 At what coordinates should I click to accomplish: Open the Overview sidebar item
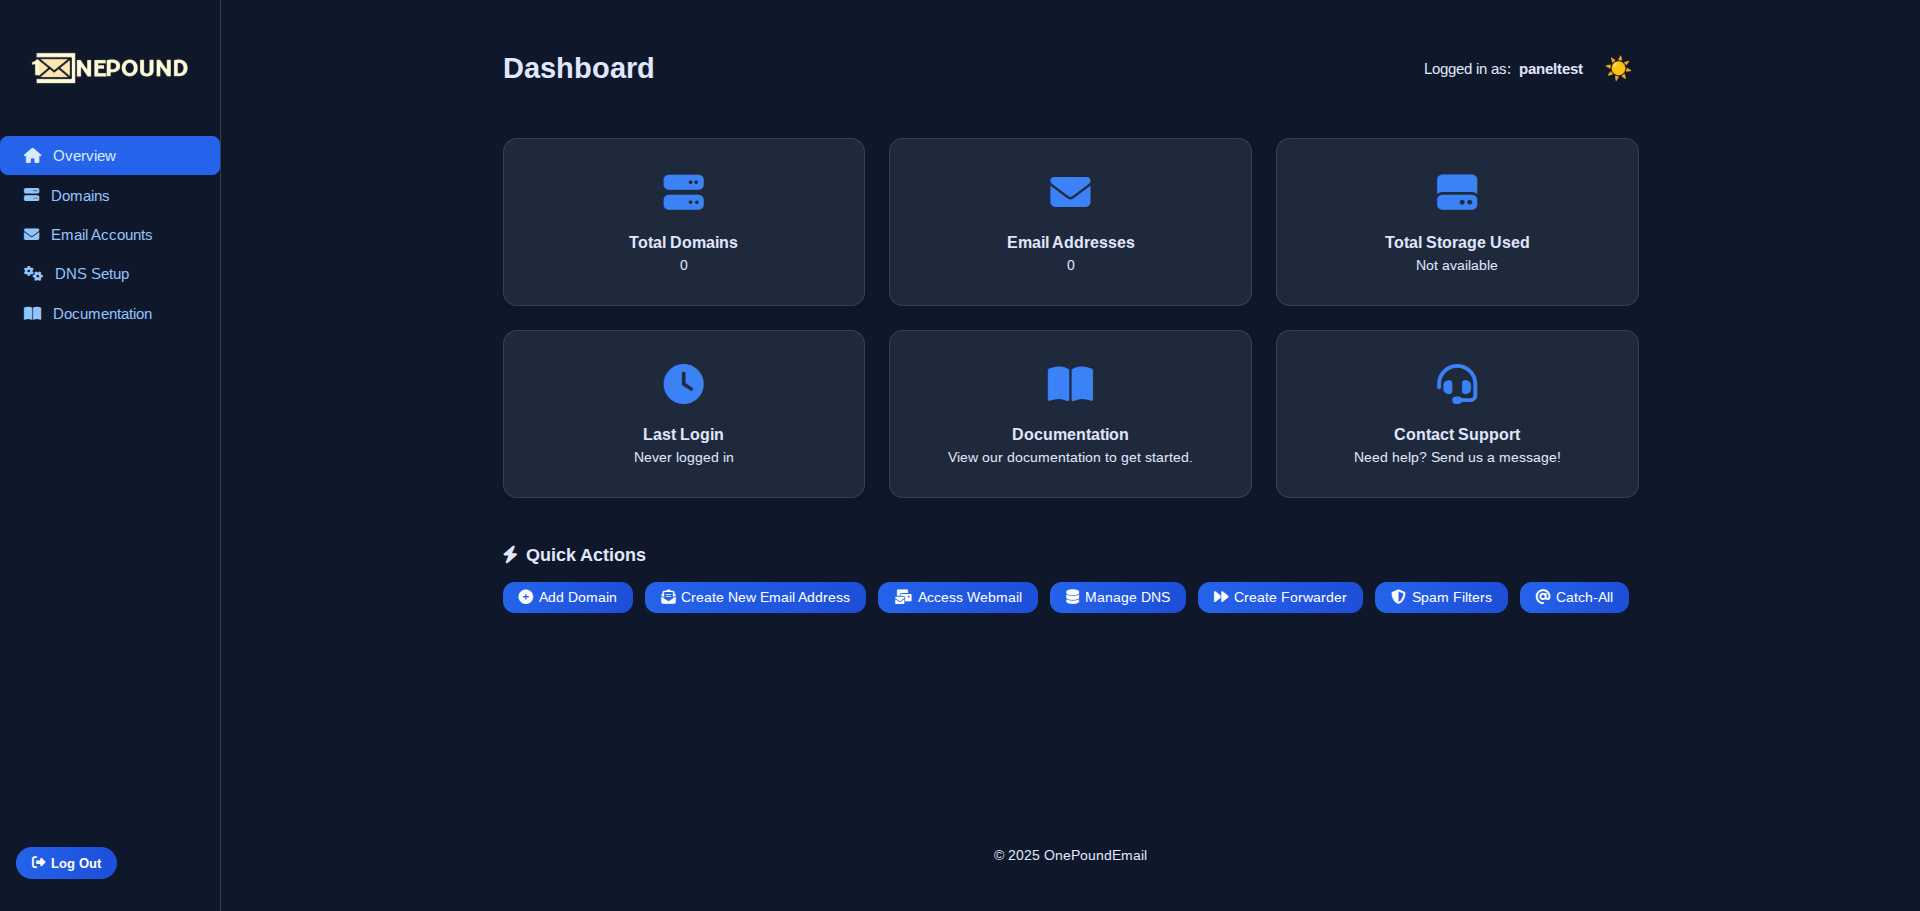click(x=109, y=156)
